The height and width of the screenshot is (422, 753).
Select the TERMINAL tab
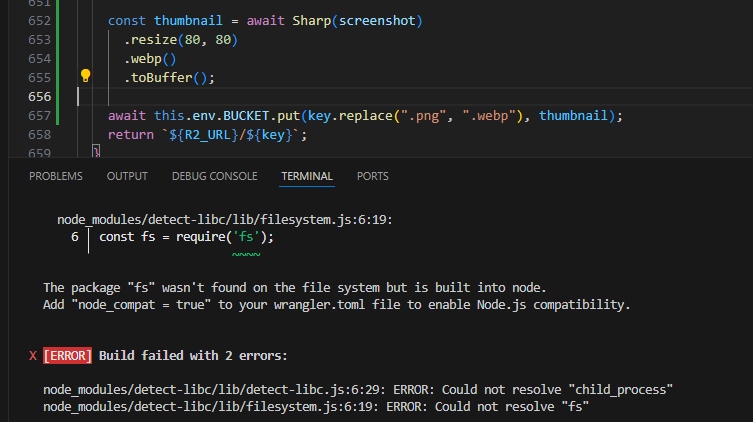click(307, 176)
